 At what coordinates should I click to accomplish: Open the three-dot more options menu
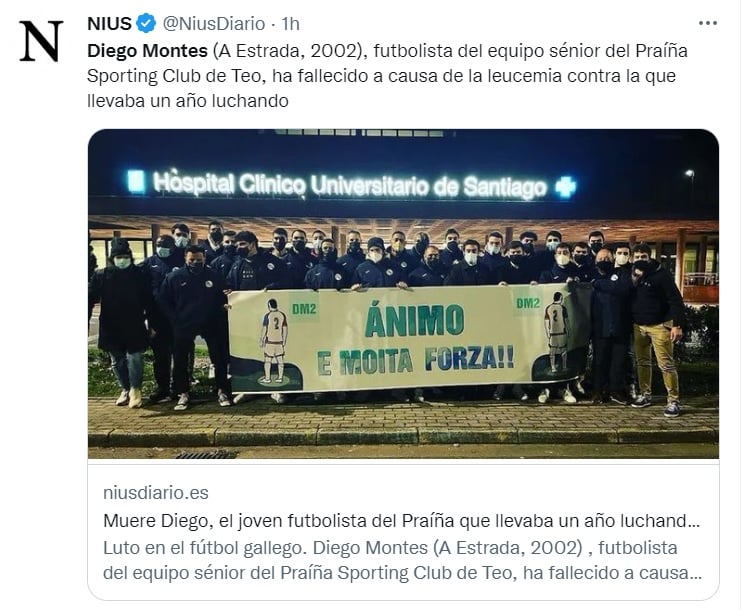coord(708,23)
